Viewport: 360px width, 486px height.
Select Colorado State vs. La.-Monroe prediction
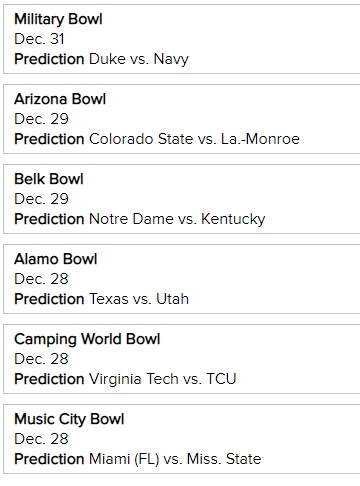pos(194,139)
